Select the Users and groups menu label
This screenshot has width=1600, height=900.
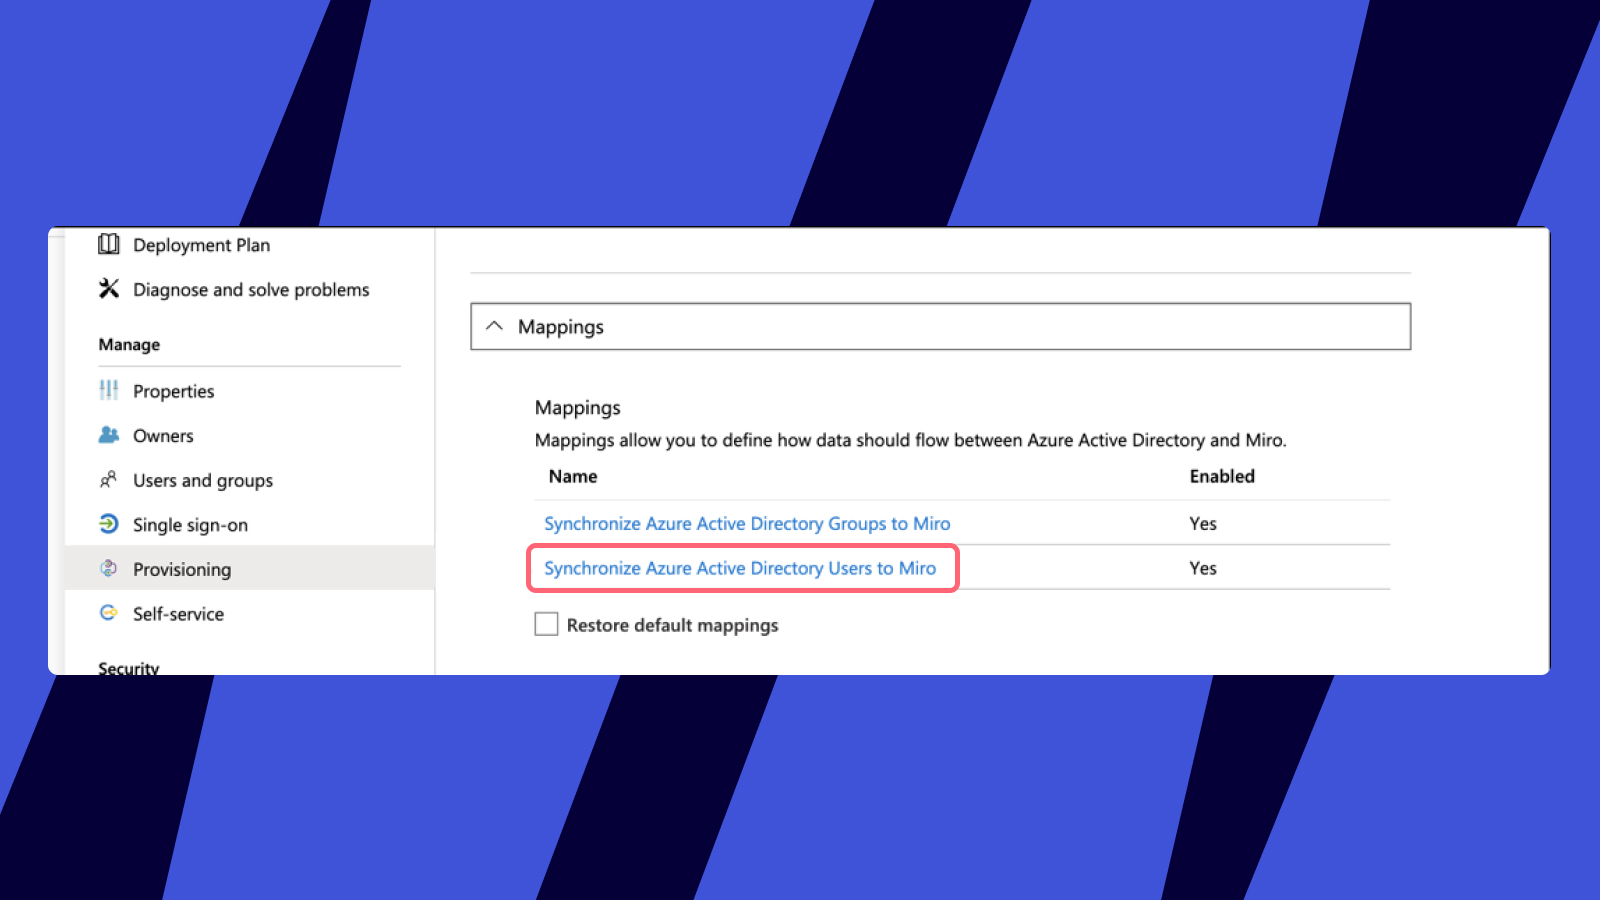point(202,481)
